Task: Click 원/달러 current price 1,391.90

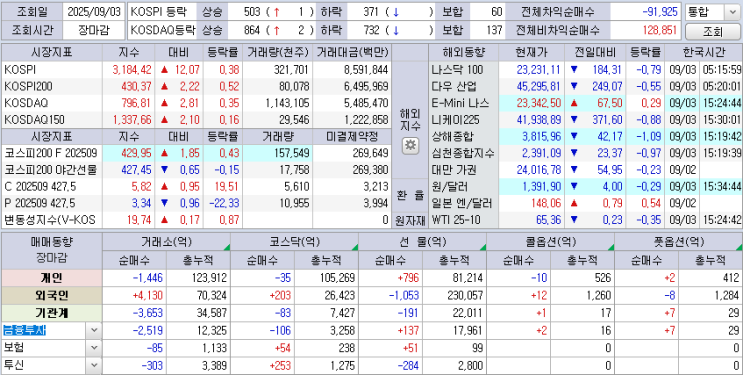Action: point(542,187)
